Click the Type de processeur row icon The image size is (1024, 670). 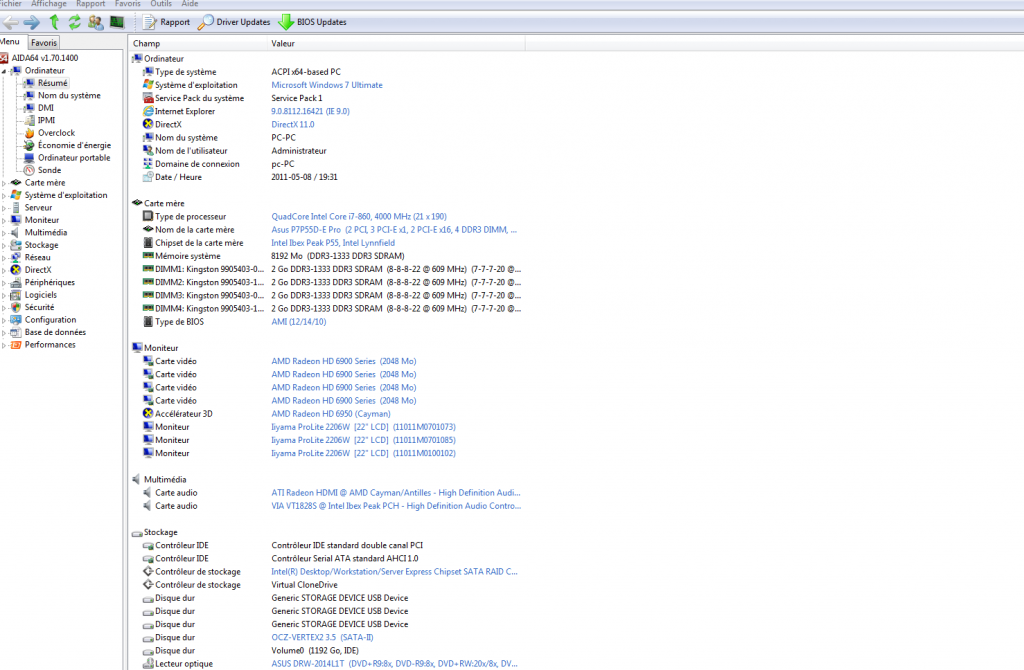point(148,216)
